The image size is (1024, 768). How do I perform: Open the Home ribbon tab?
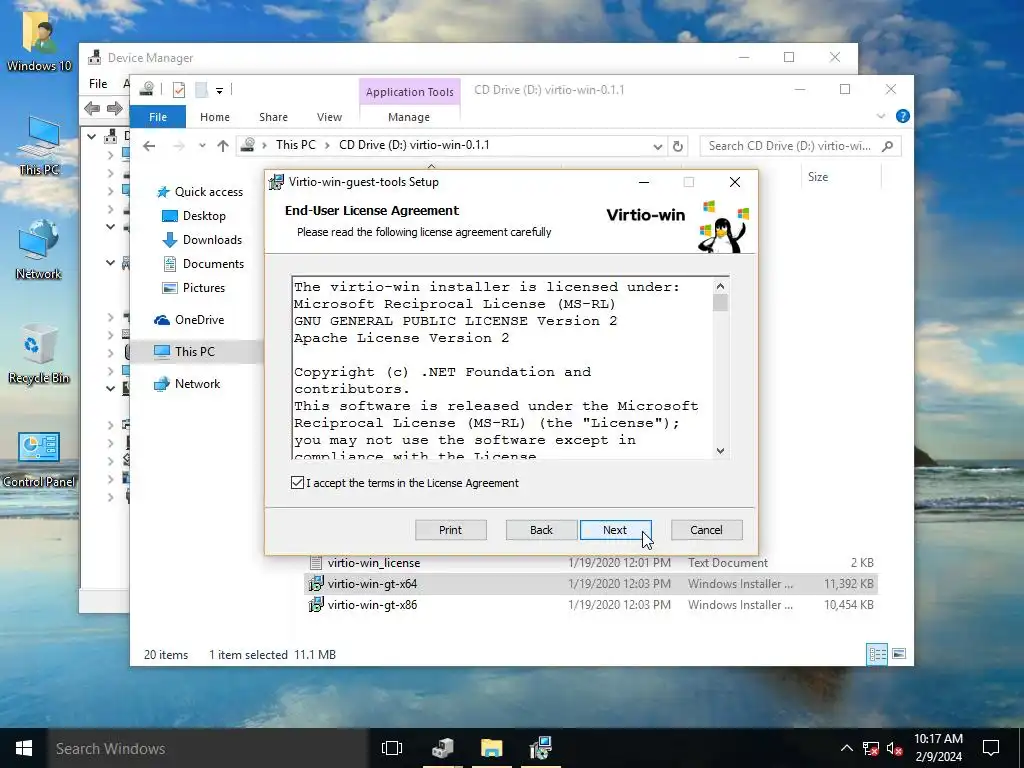click(215, 117)
